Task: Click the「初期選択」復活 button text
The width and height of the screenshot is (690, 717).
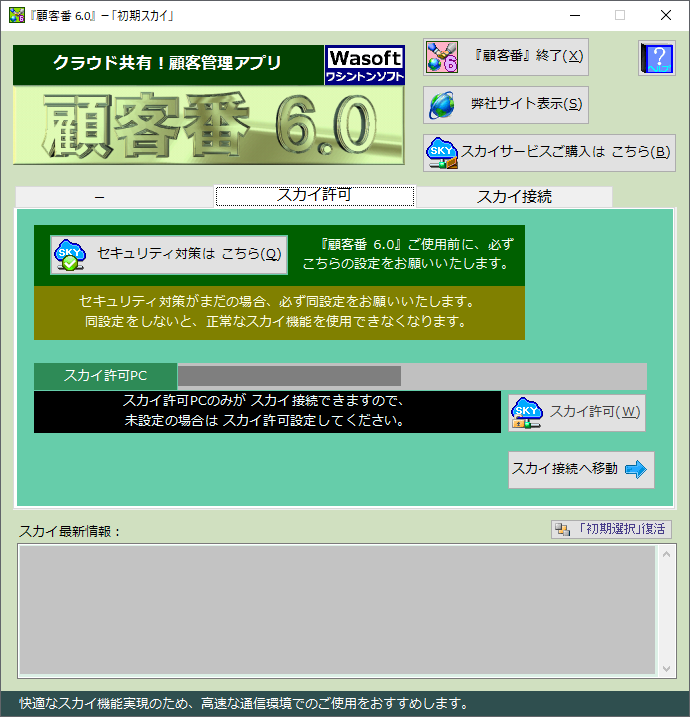Action: [621, 529]
